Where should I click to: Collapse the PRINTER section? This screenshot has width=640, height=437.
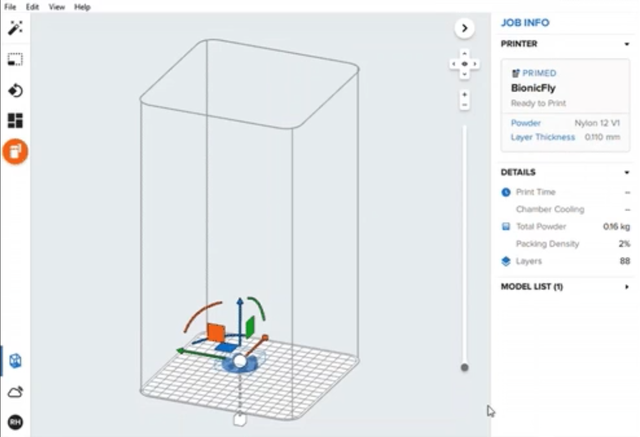[x=627, y=44]
